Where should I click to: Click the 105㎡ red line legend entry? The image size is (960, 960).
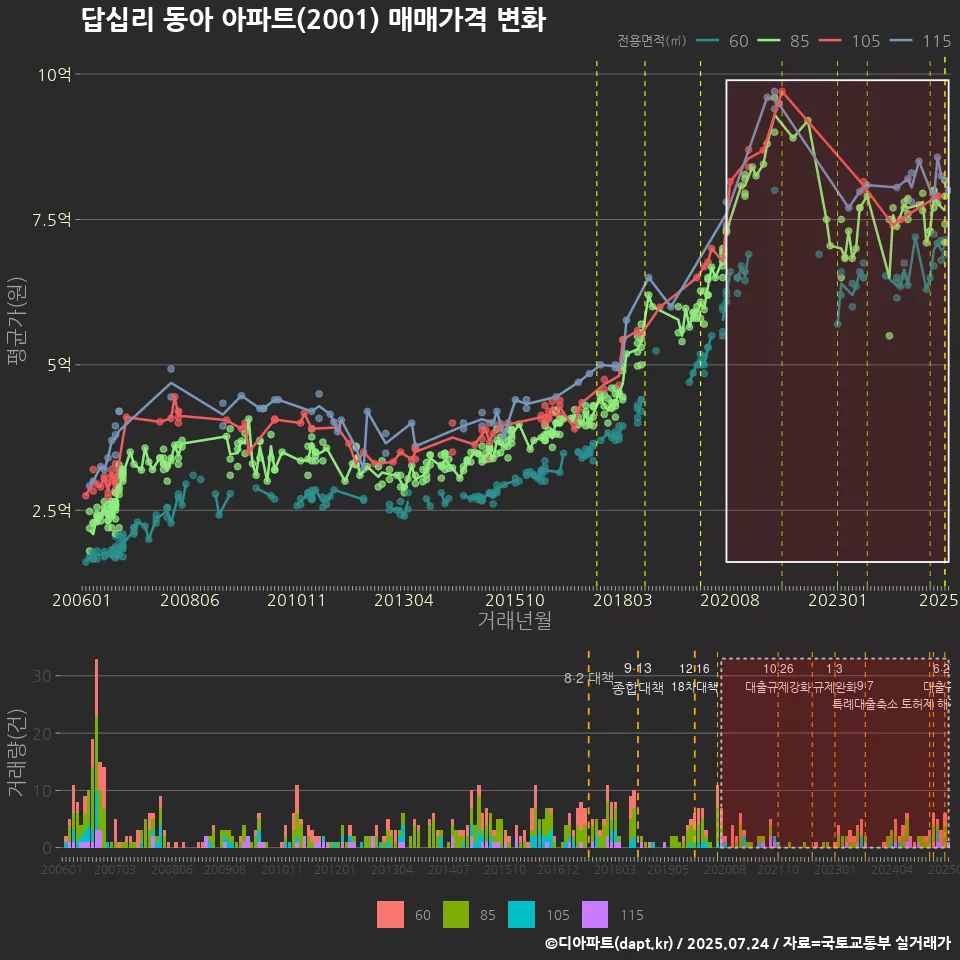pos(850,41)
